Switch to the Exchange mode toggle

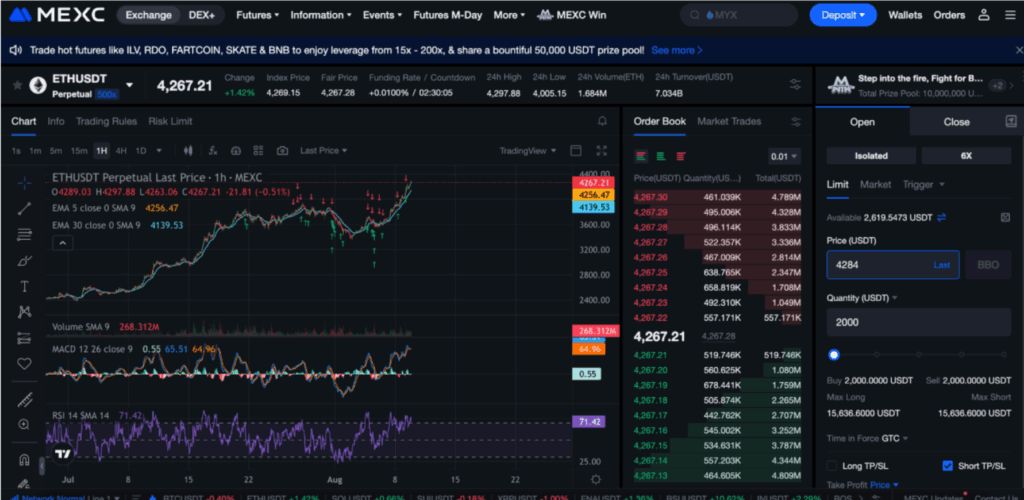pyautogui.click(x=148, y=15)
